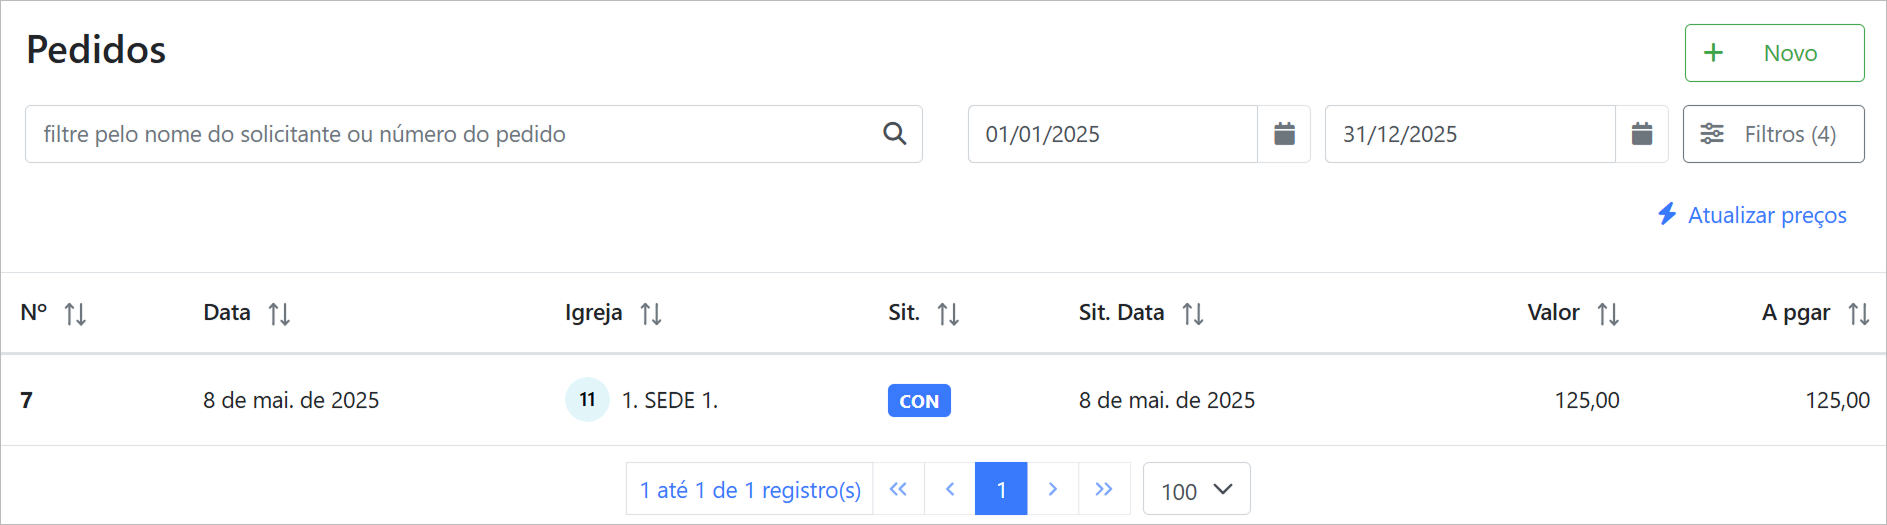Go to the first page of results
This screenshot has height=525, width=1887.
(898, 489)
